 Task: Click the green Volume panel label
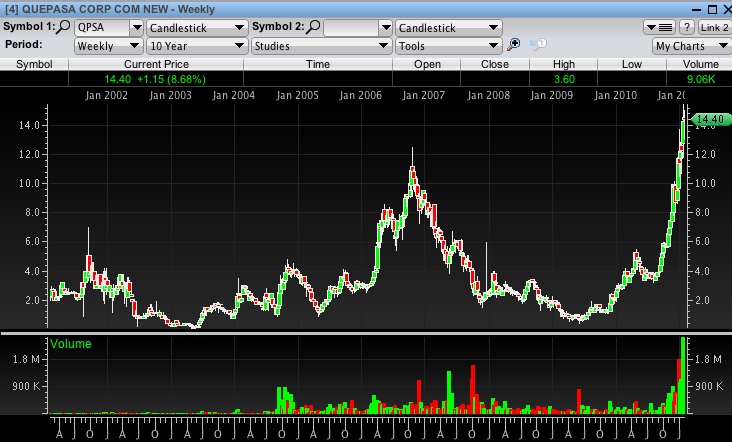tap(70, 344)
